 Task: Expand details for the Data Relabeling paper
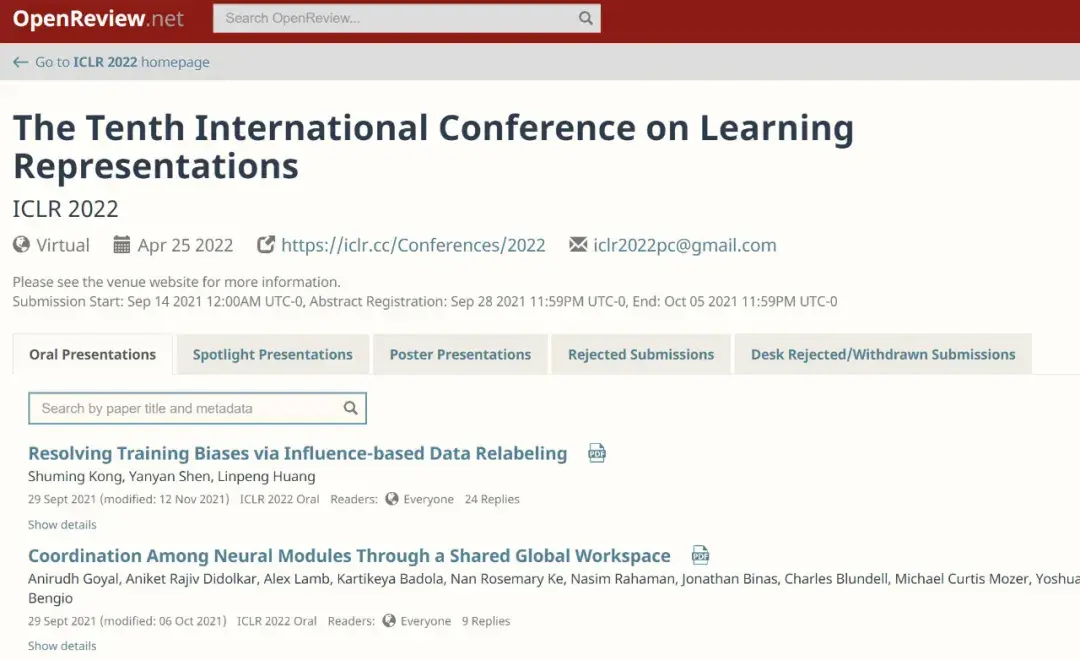61,524
